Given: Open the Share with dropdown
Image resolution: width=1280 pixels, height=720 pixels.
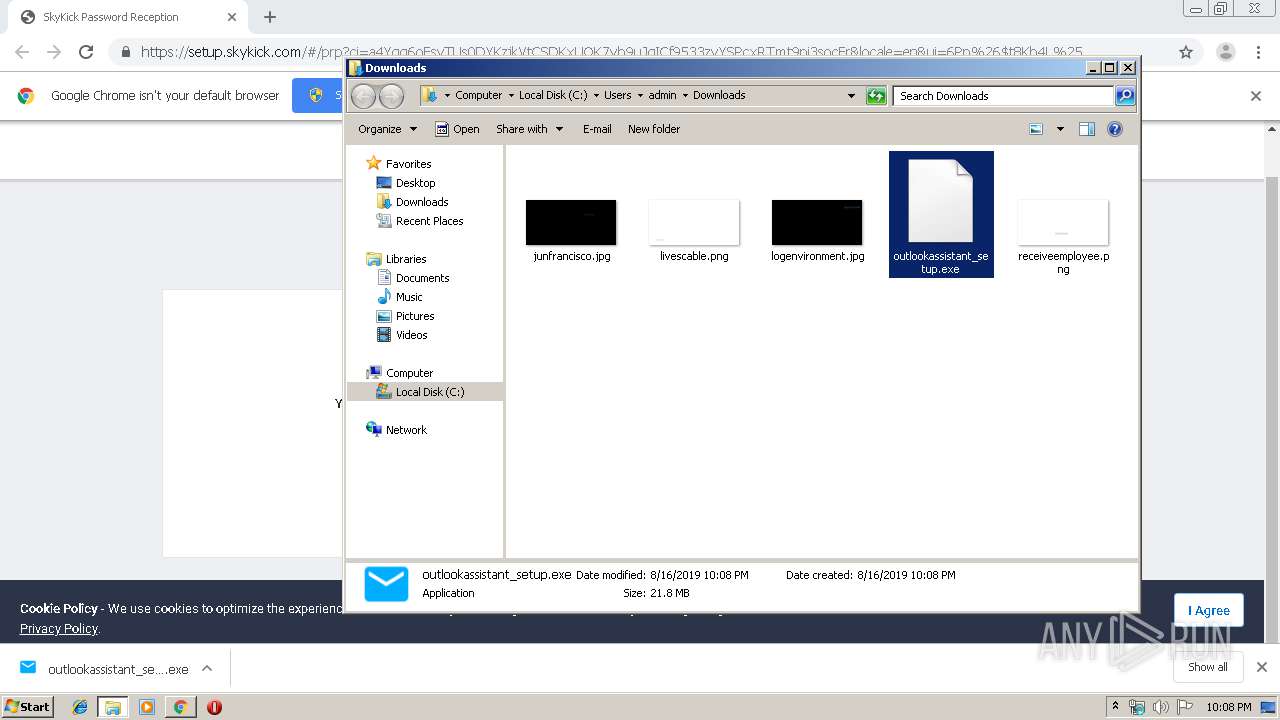Looking at the screenshot, I should (x=529, y=129).
